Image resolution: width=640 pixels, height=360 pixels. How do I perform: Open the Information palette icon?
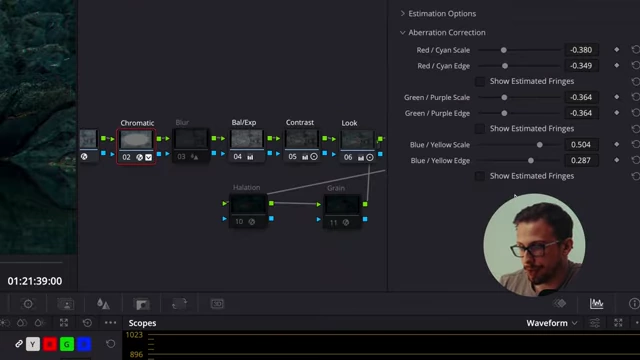[x=634, y=303]
